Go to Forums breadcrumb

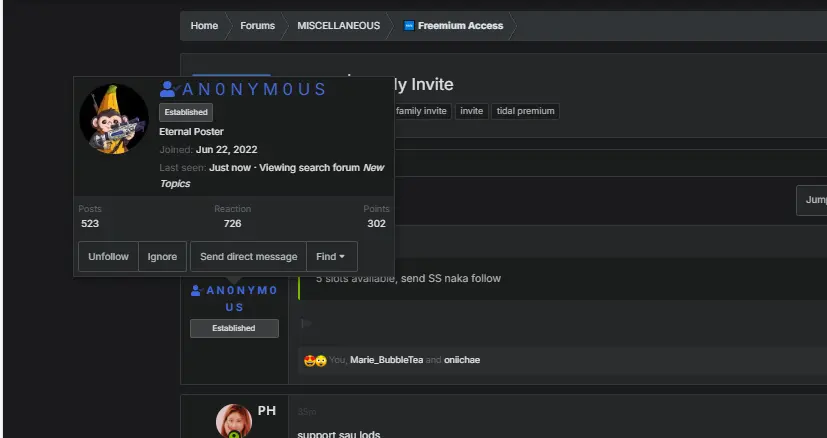click(257, 26)
